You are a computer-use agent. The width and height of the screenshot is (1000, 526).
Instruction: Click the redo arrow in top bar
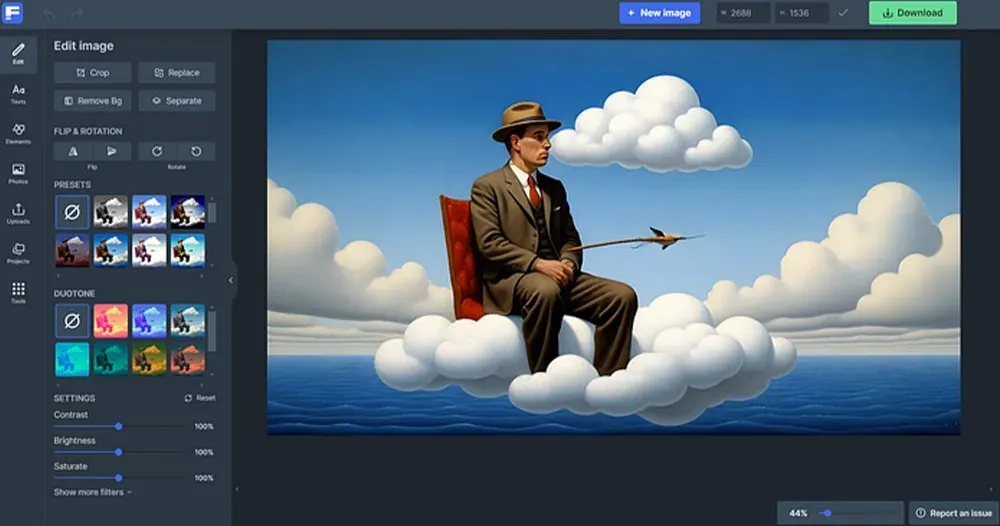pos(77,13)
